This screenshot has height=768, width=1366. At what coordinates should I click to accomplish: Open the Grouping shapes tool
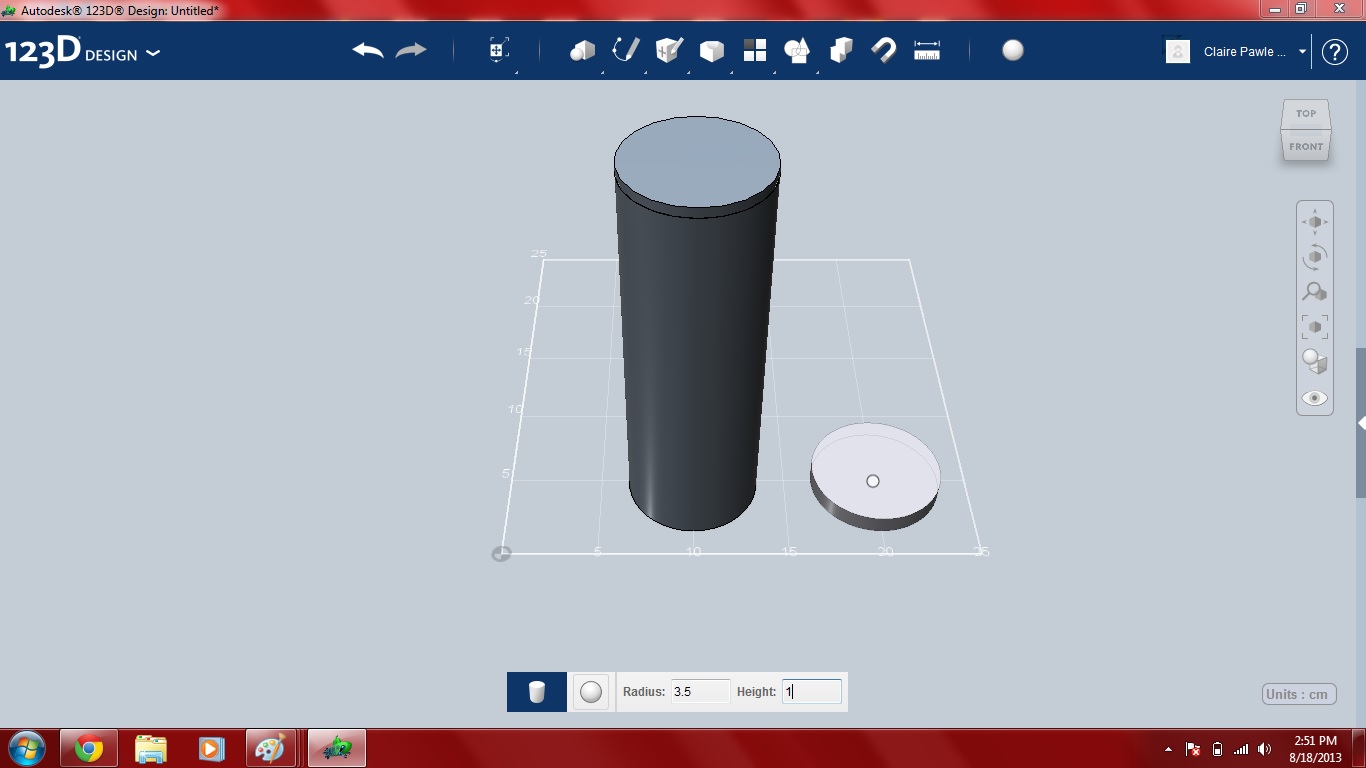(x=798, y=51)
